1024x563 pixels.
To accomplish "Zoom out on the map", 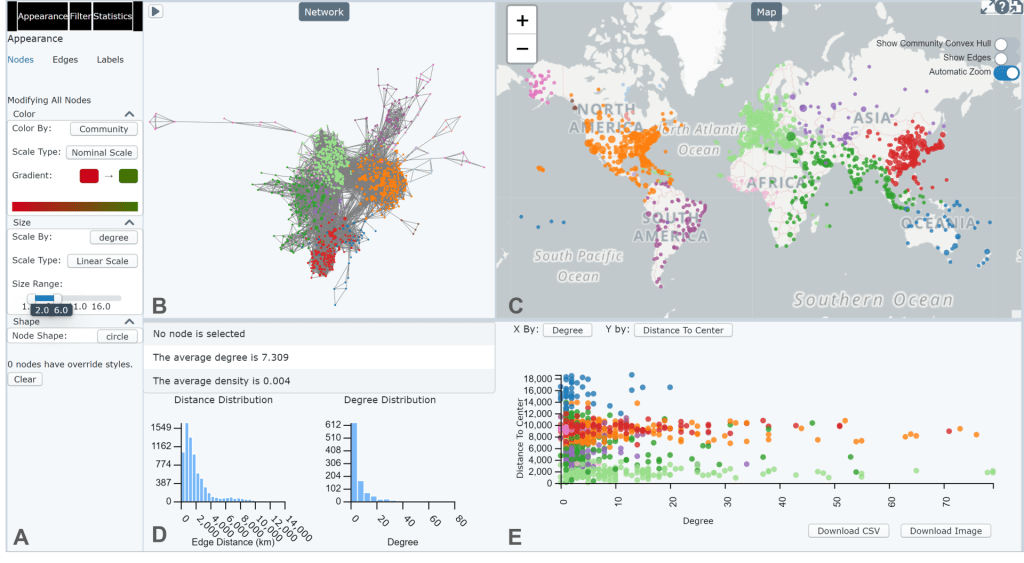I will pyautogui.click(x=522, y=48).
